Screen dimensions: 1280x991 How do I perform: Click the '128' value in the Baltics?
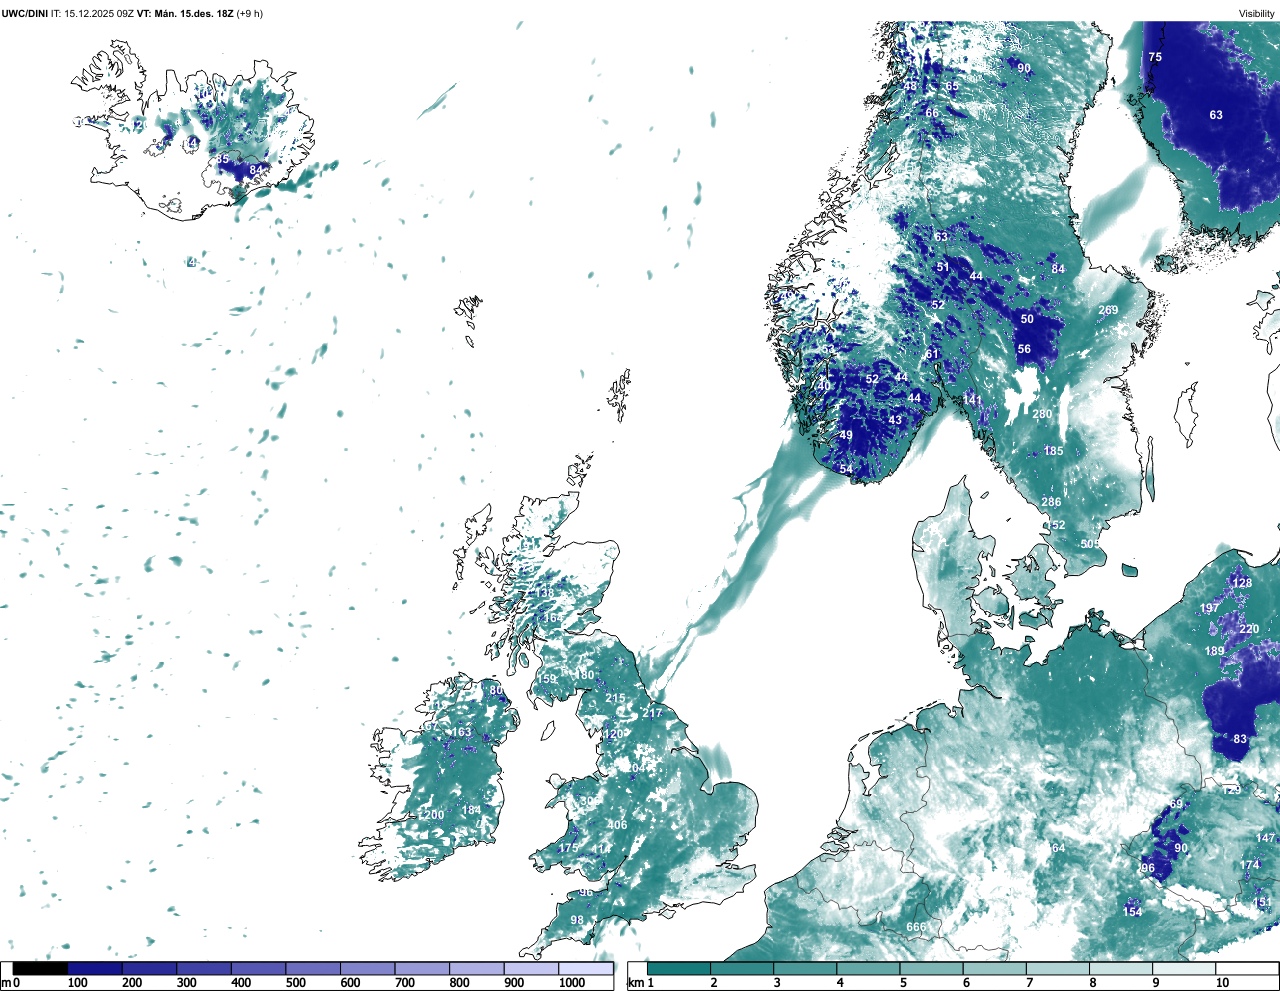click(1242, 583)
